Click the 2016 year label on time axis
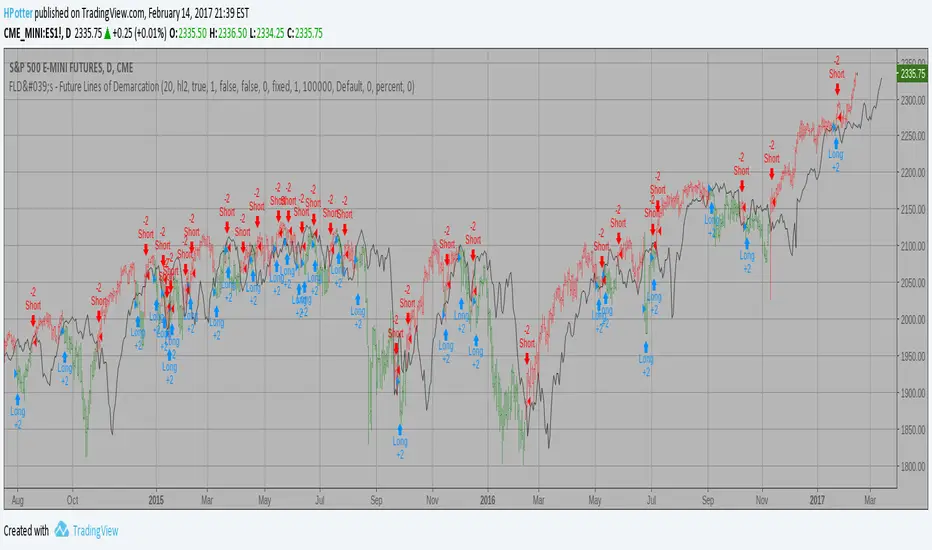The image size is (932, 550). click(x=487, y=500)
